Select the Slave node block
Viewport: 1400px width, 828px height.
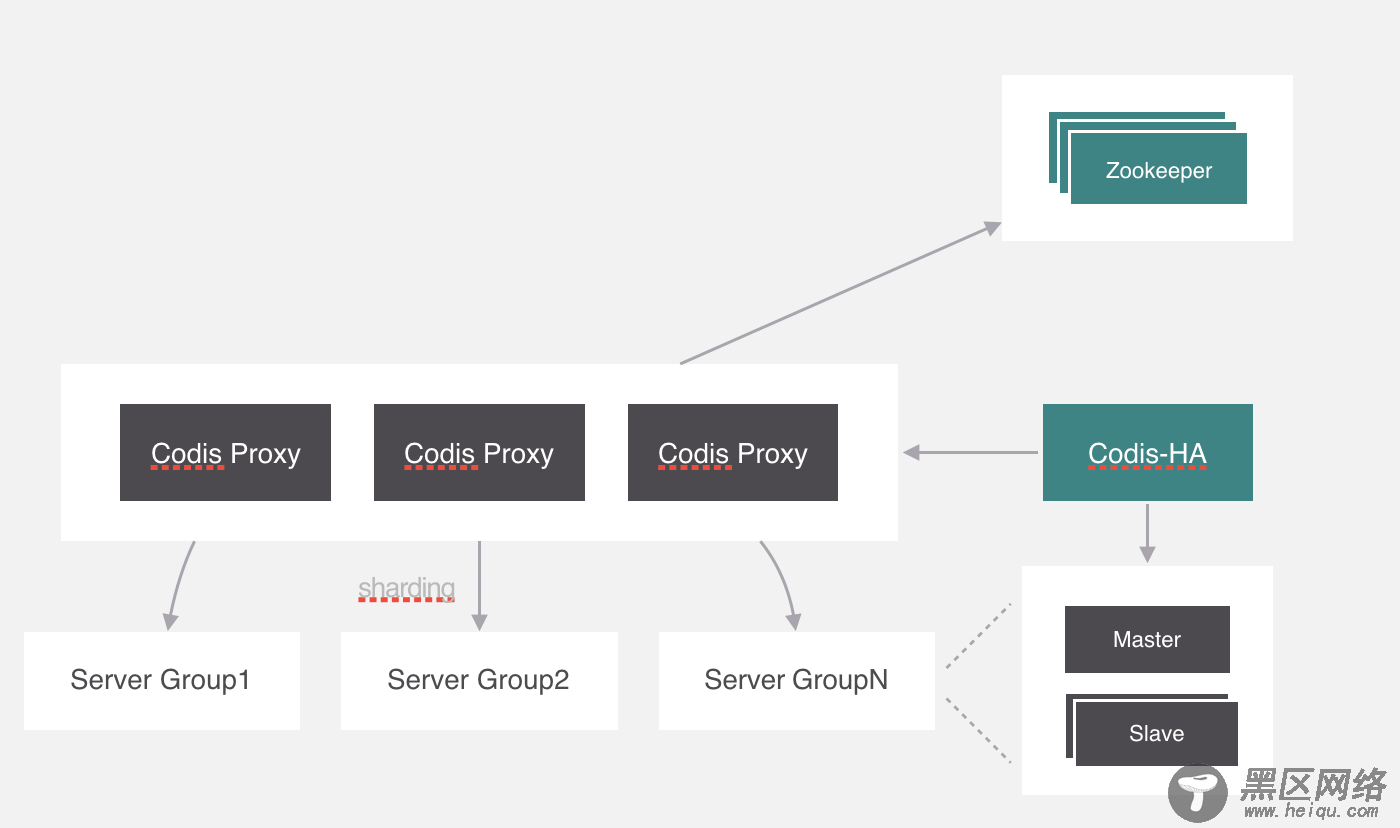[1156, 733]
